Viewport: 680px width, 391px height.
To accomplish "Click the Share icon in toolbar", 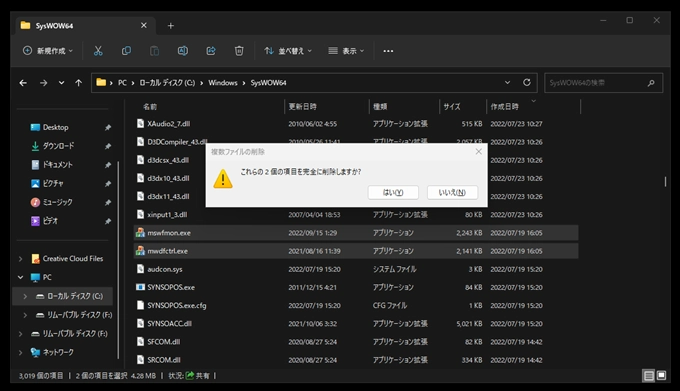I will click(x=211, y=51).
